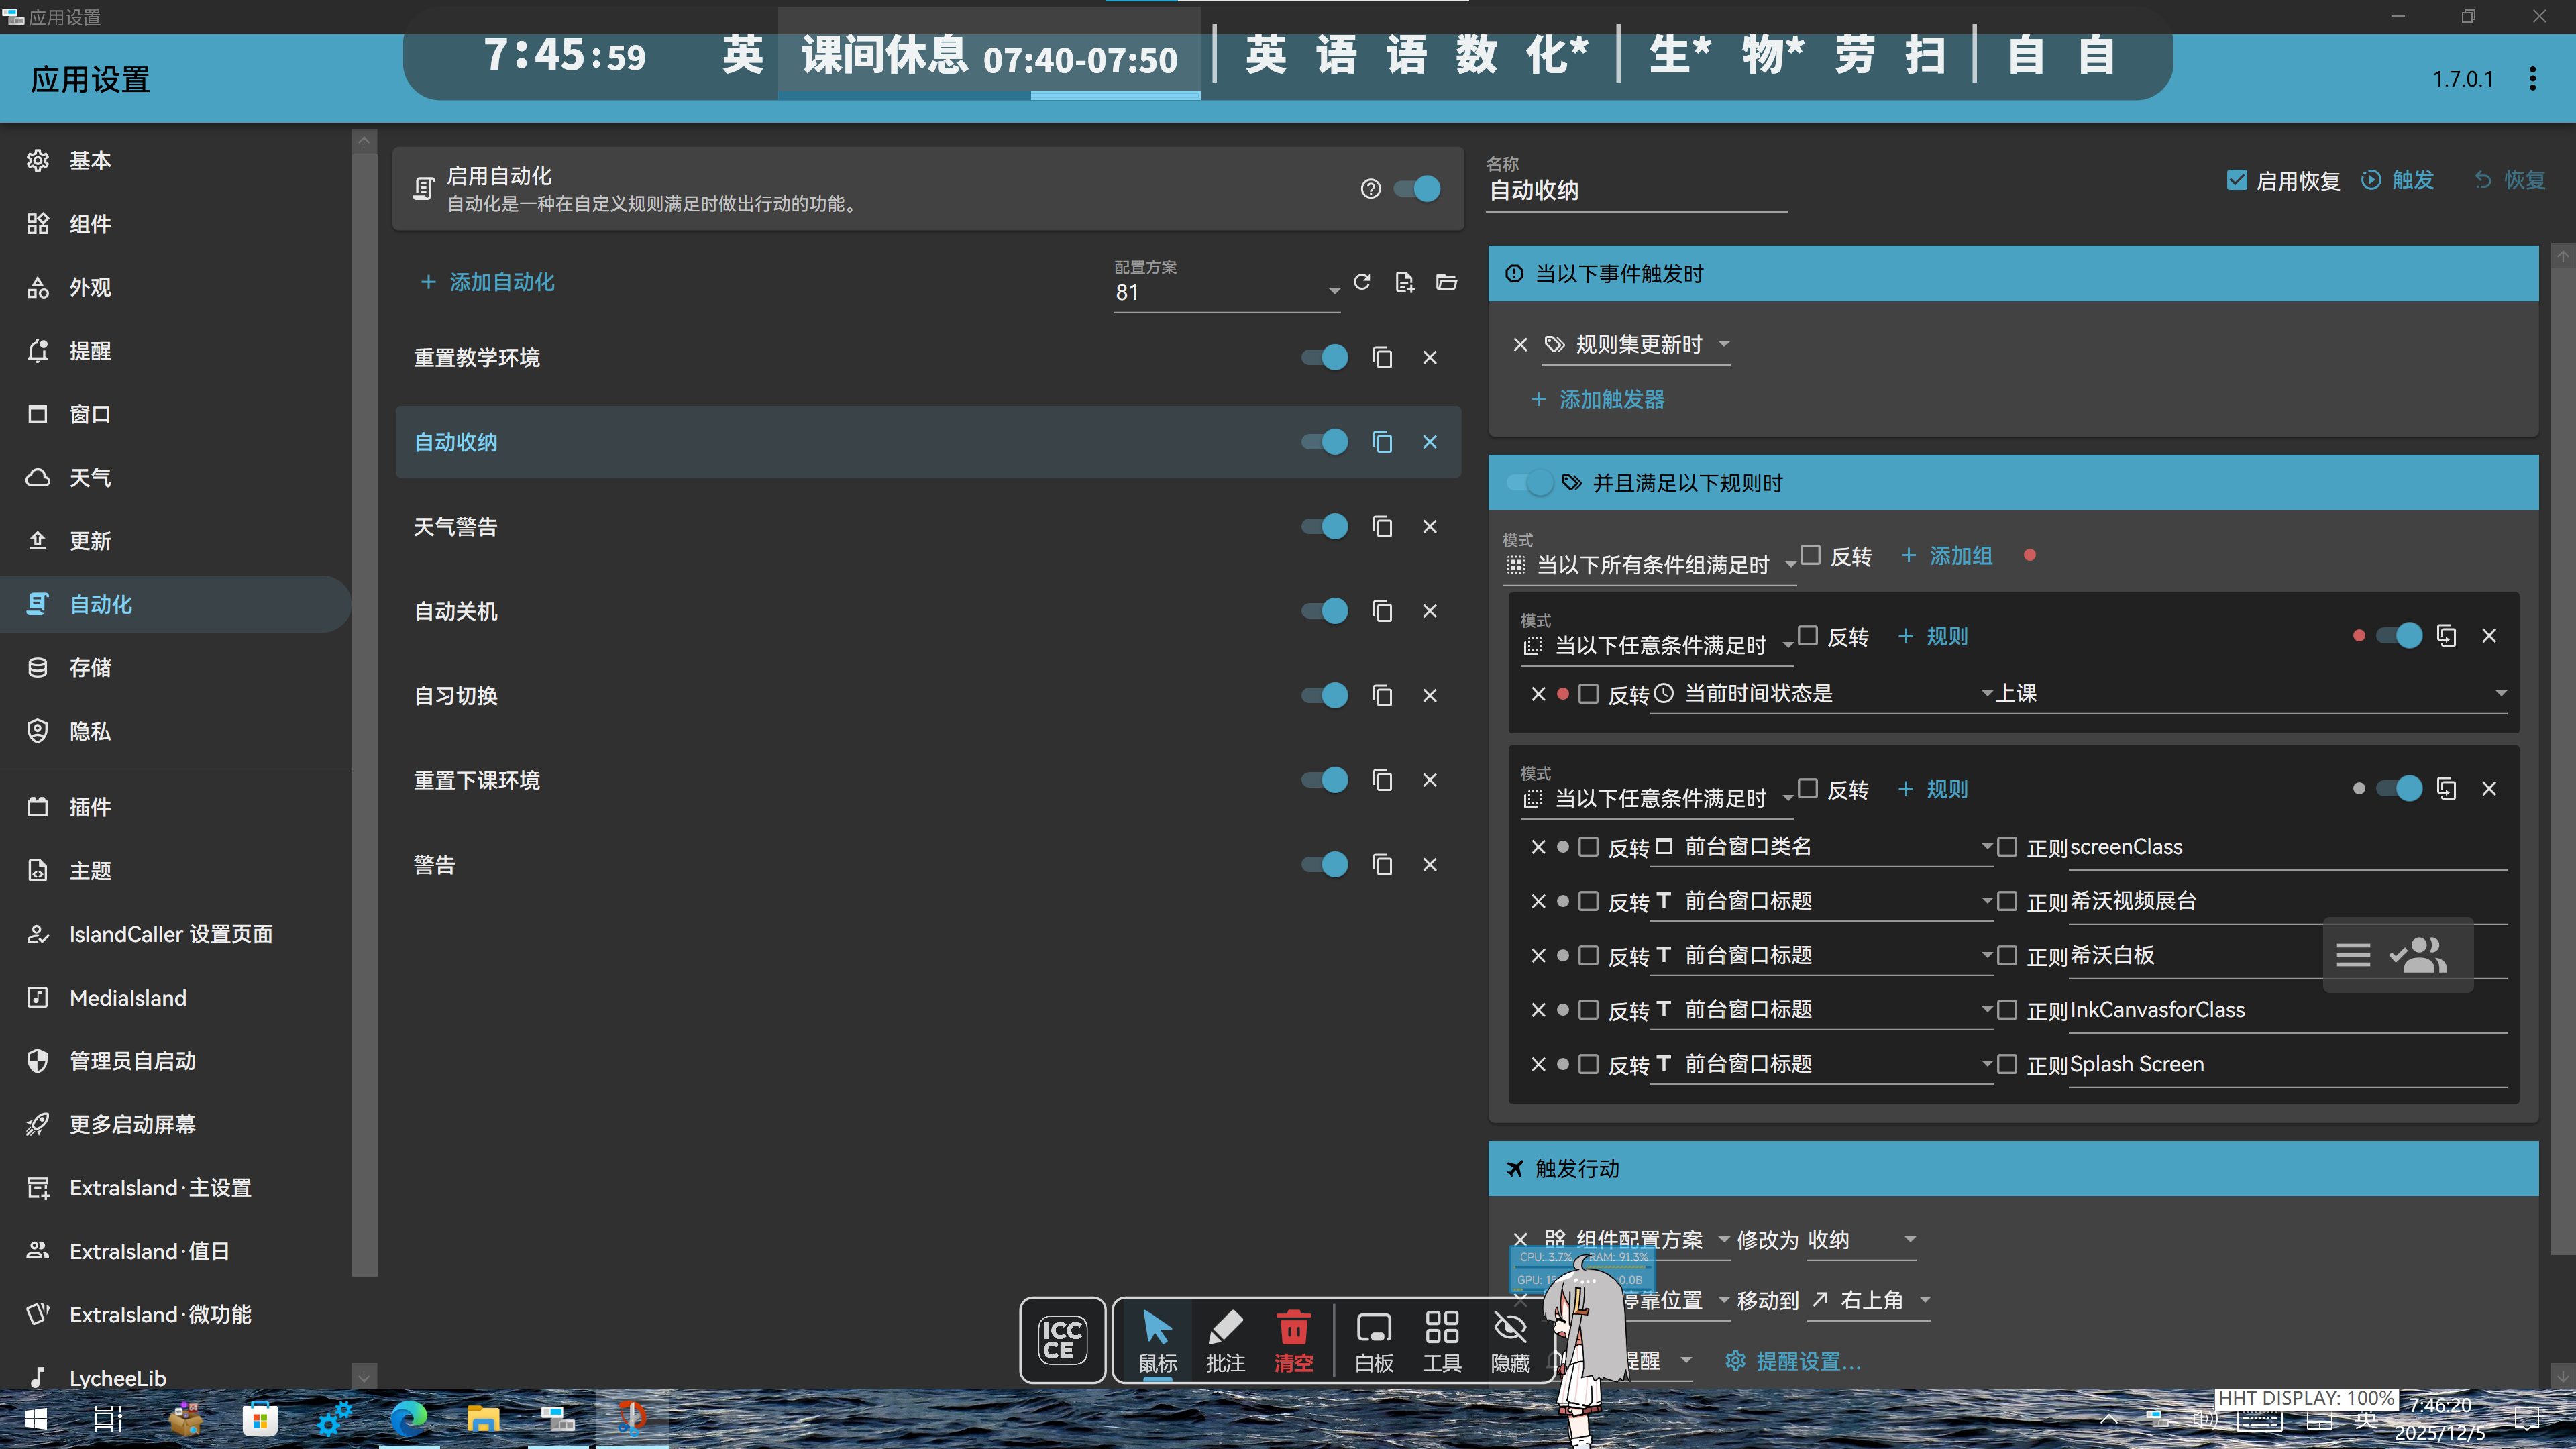Select the 批注 pen tool
This screenshot has height=1449, width=2576.
click(x=1225, y=1340)
